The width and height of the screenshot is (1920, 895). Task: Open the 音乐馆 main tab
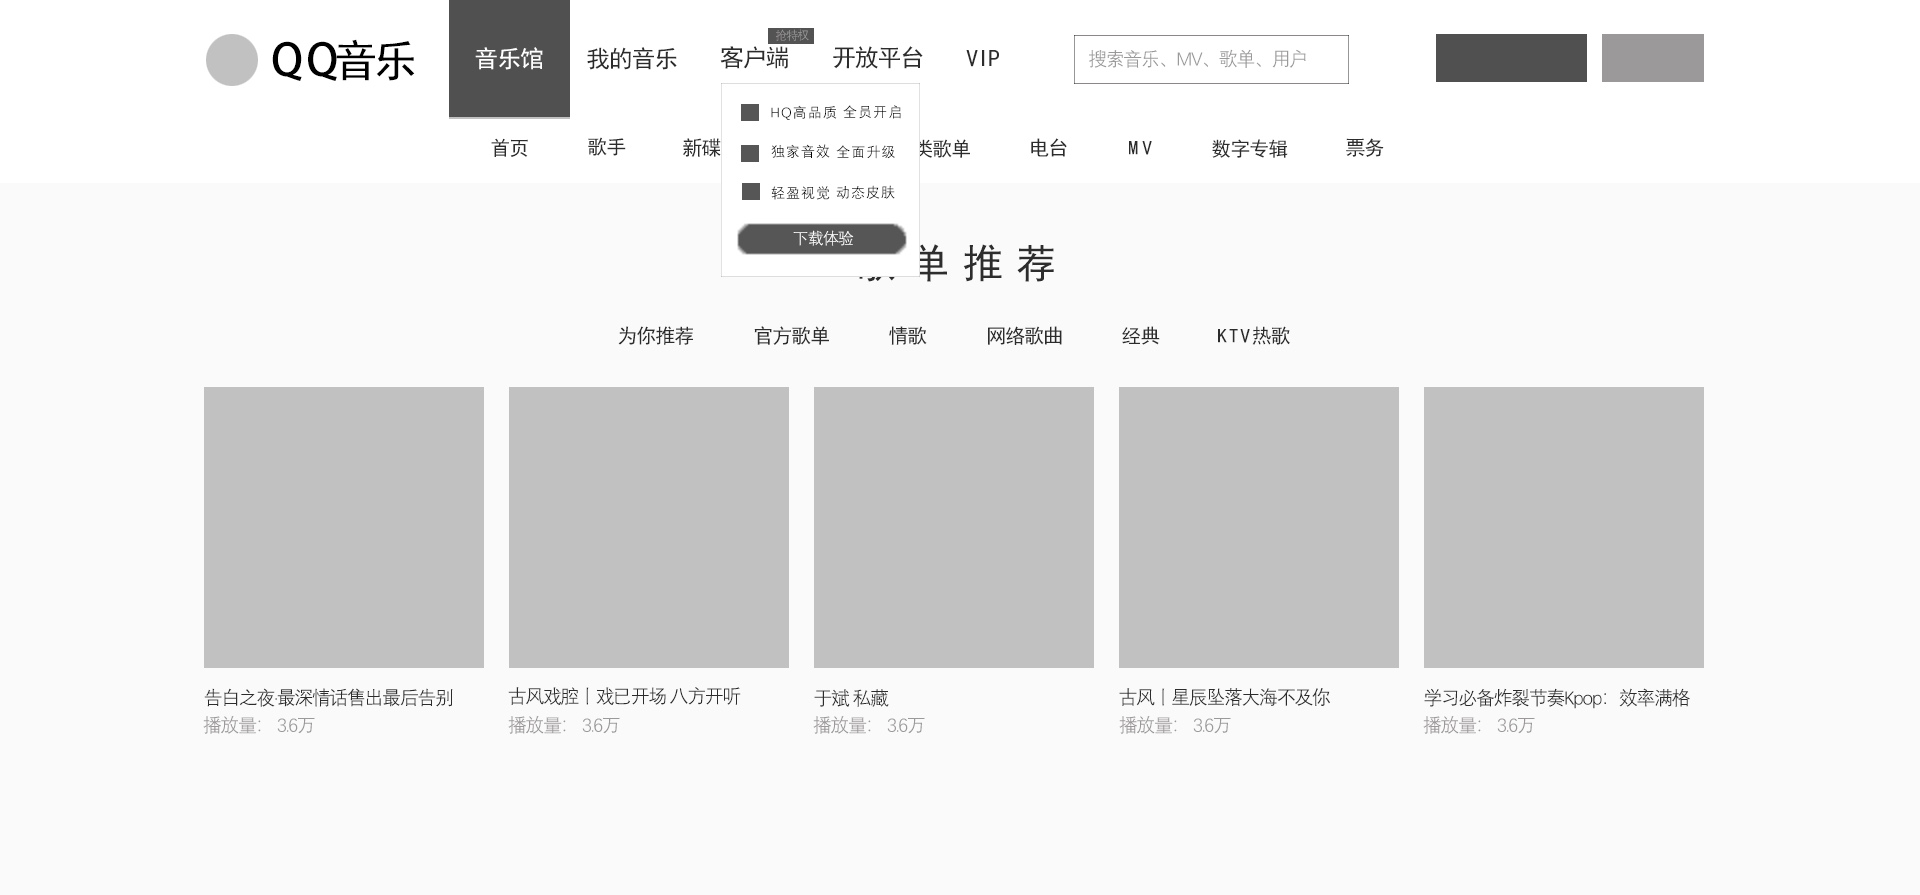click(x=509, y=59)
